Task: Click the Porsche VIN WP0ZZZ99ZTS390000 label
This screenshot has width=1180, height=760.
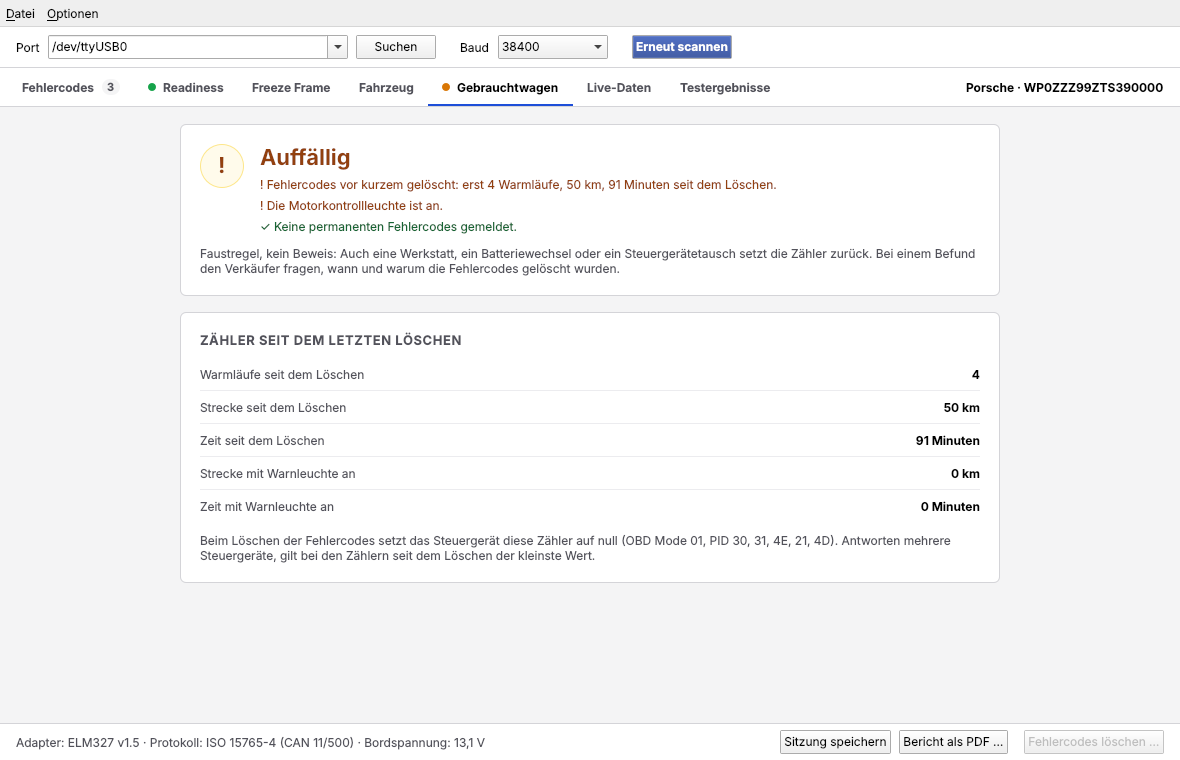Action: point(1064,87)
